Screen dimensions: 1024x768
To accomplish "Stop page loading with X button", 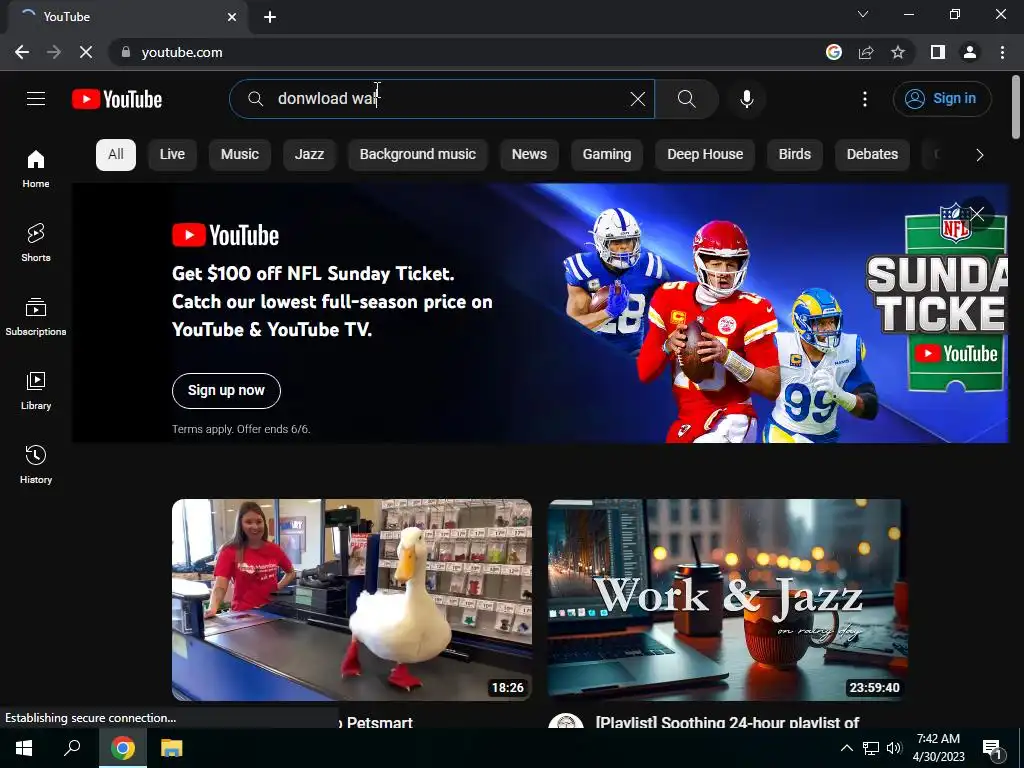I will click(x=86, y=52).
